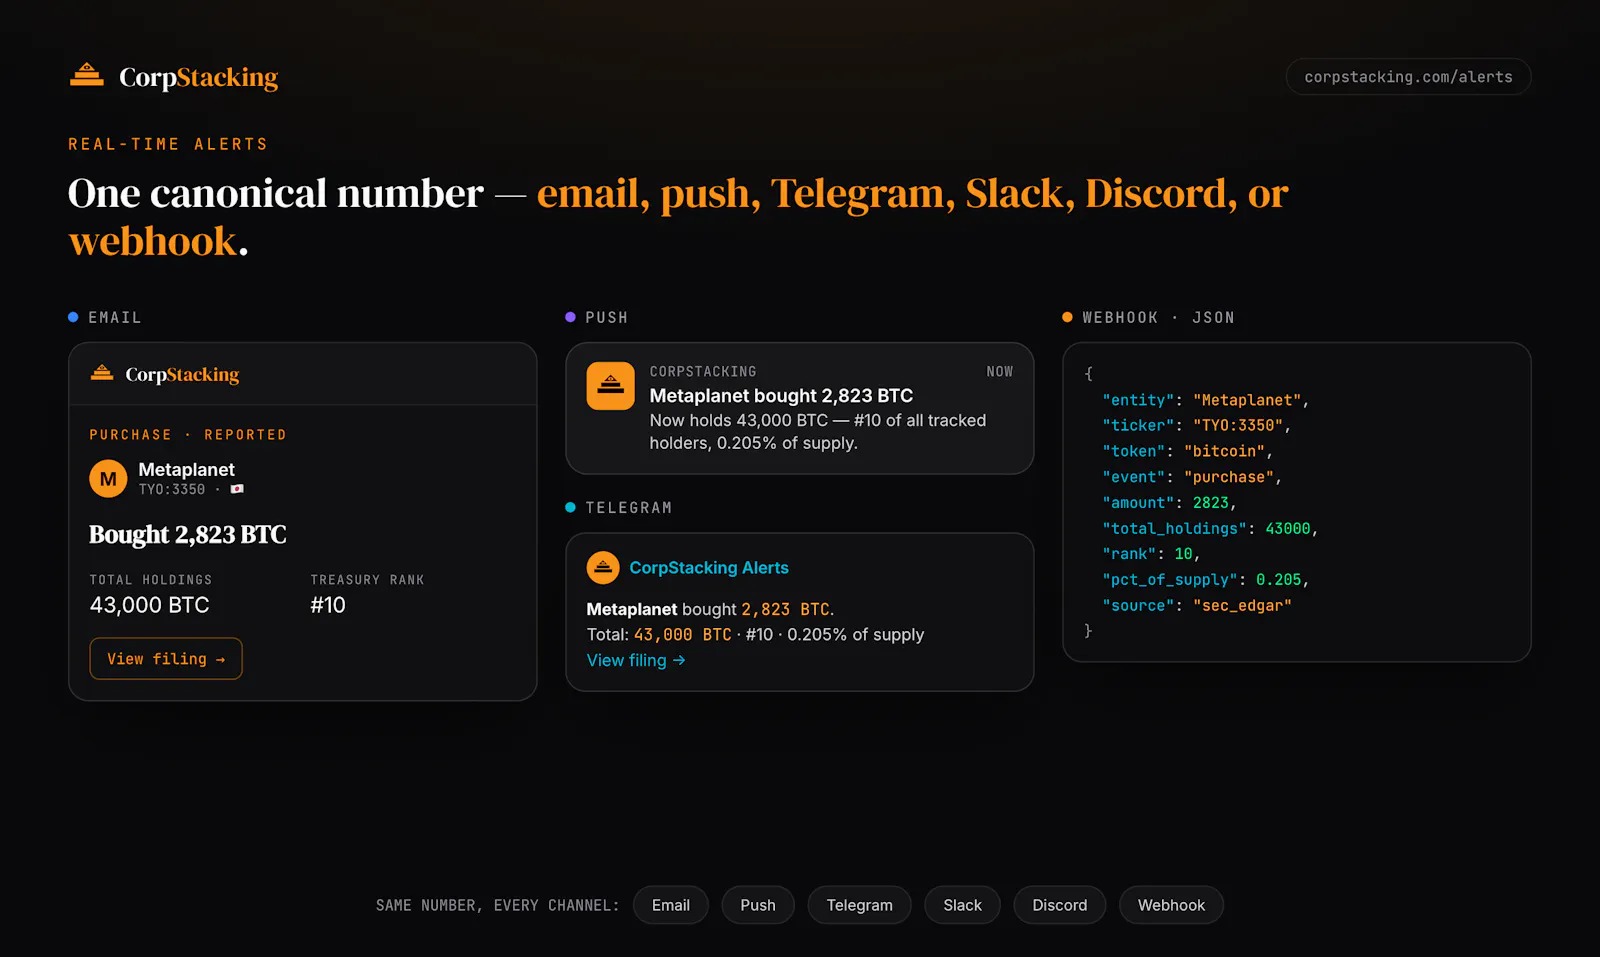Click the SAME NUMBER, EVERY CHANNEL label
1600x957 pixels.
tap(497, 905)
